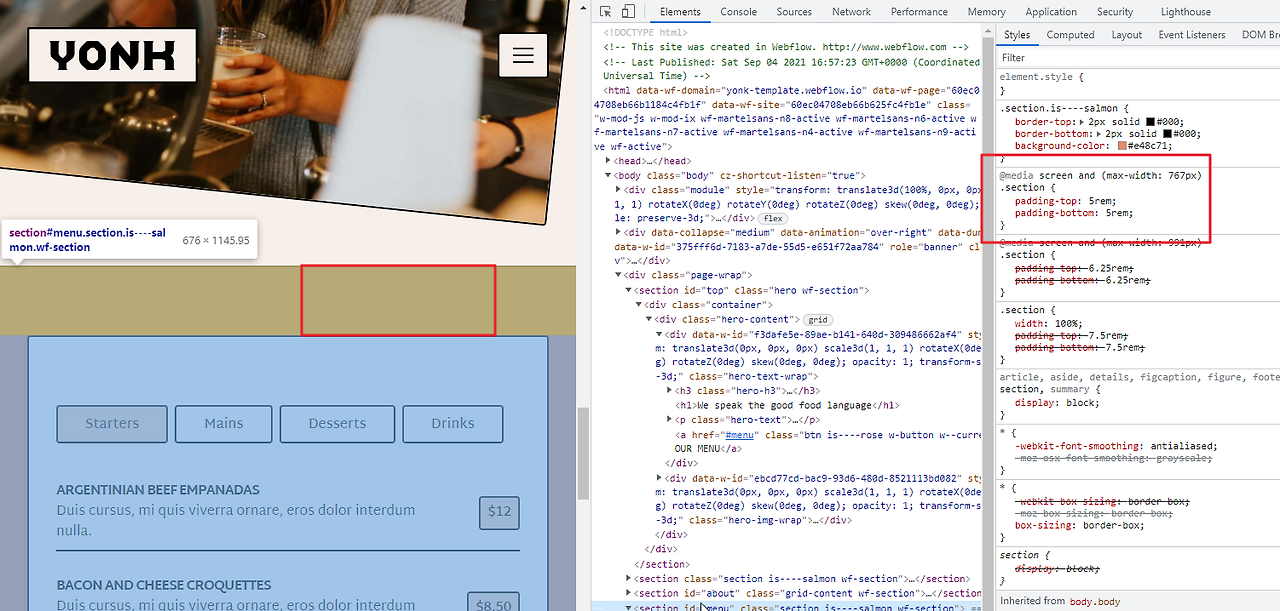
Task: Click the flex badge in the DOM tree
Action: point(772,218)
